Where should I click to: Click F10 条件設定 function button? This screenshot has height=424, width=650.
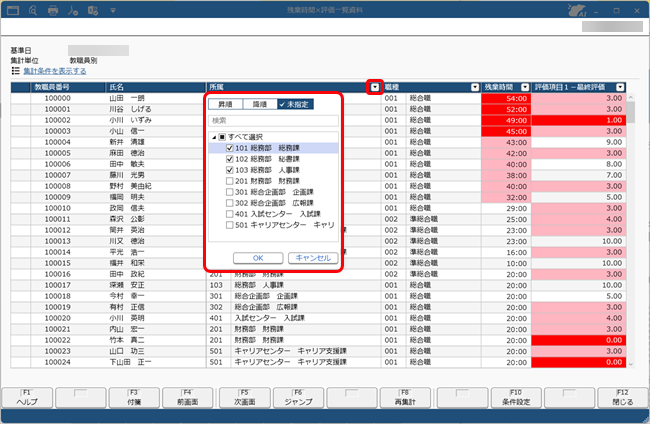[516, 397]
